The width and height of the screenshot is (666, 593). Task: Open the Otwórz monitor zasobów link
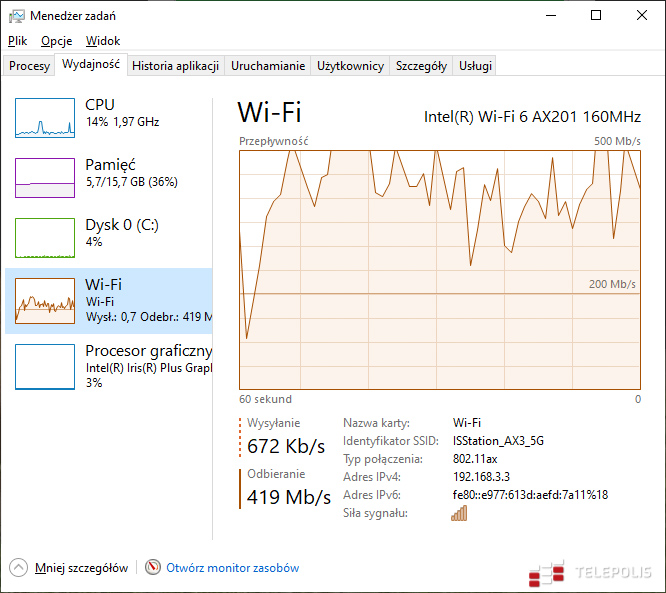[x=232, y=568]
